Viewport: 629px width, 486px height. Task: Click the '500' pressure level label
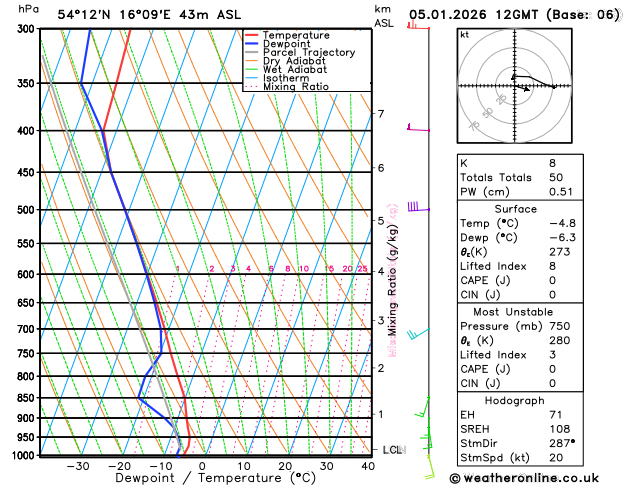click(x=28, y=210)
